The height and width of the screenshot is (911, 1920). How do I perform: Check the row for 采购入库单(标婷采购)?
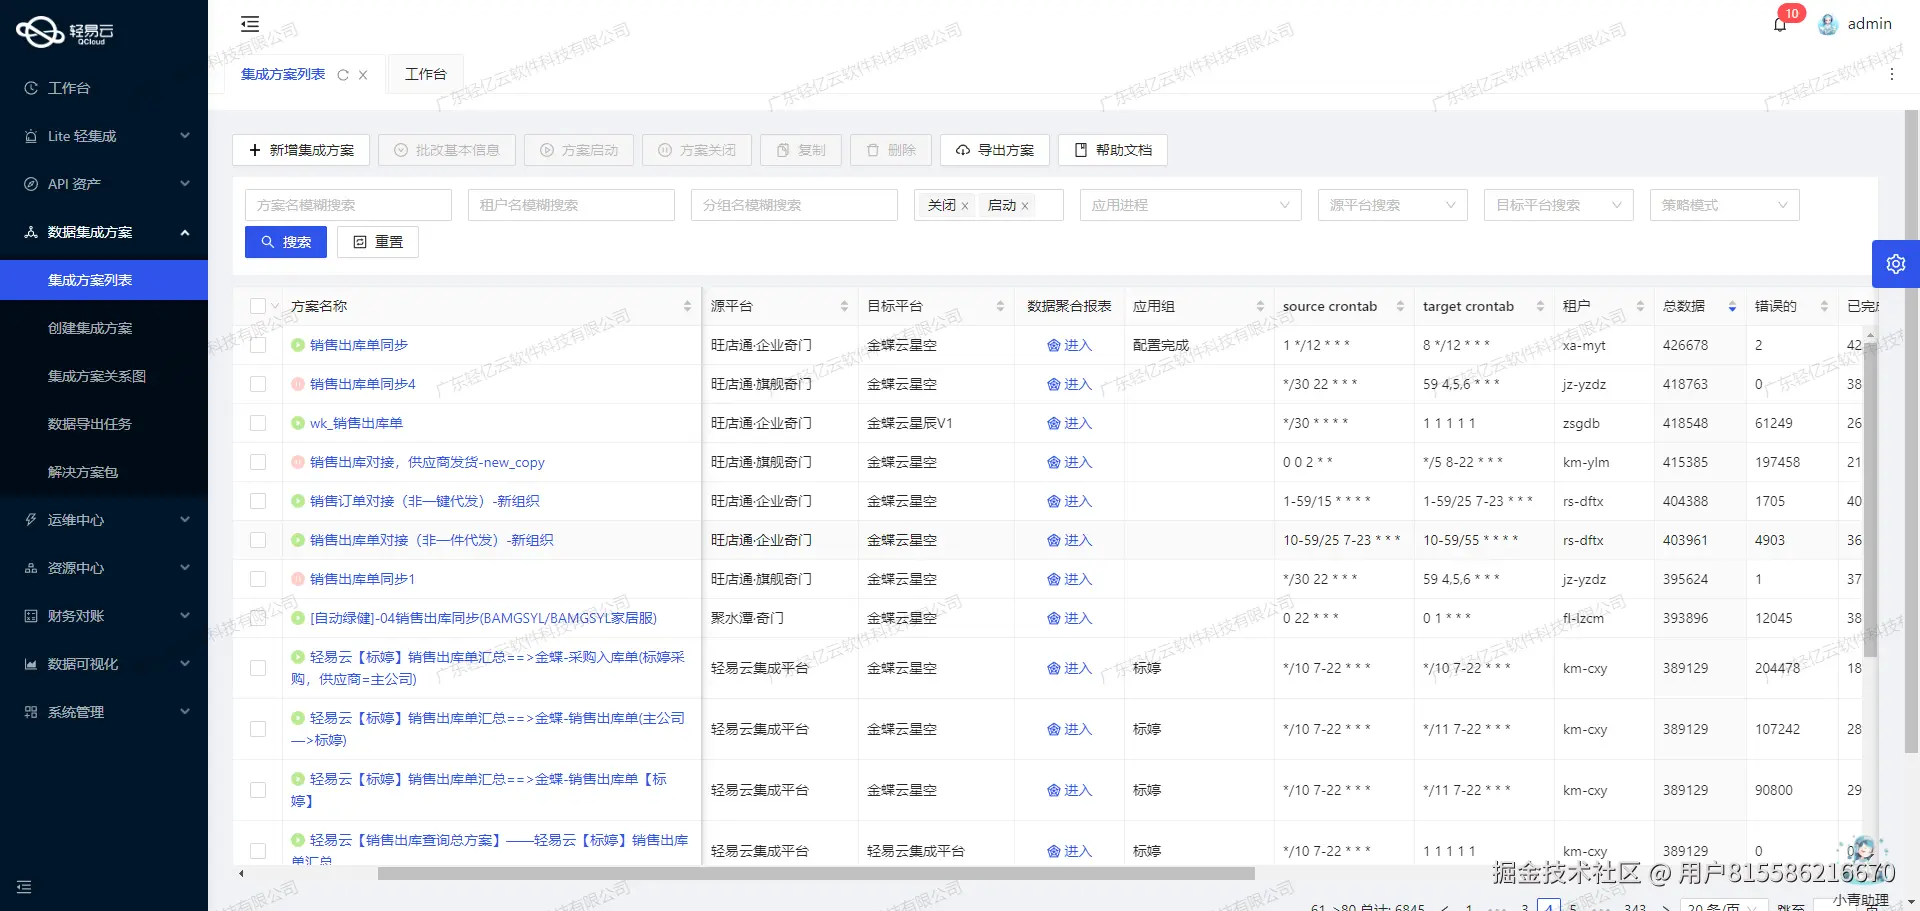point(258,668)
